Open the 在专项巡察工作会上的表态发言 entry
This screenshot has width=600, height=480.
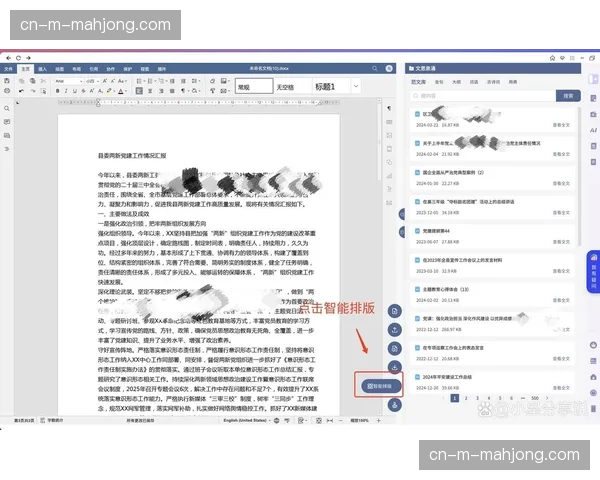tap(453, 348)
